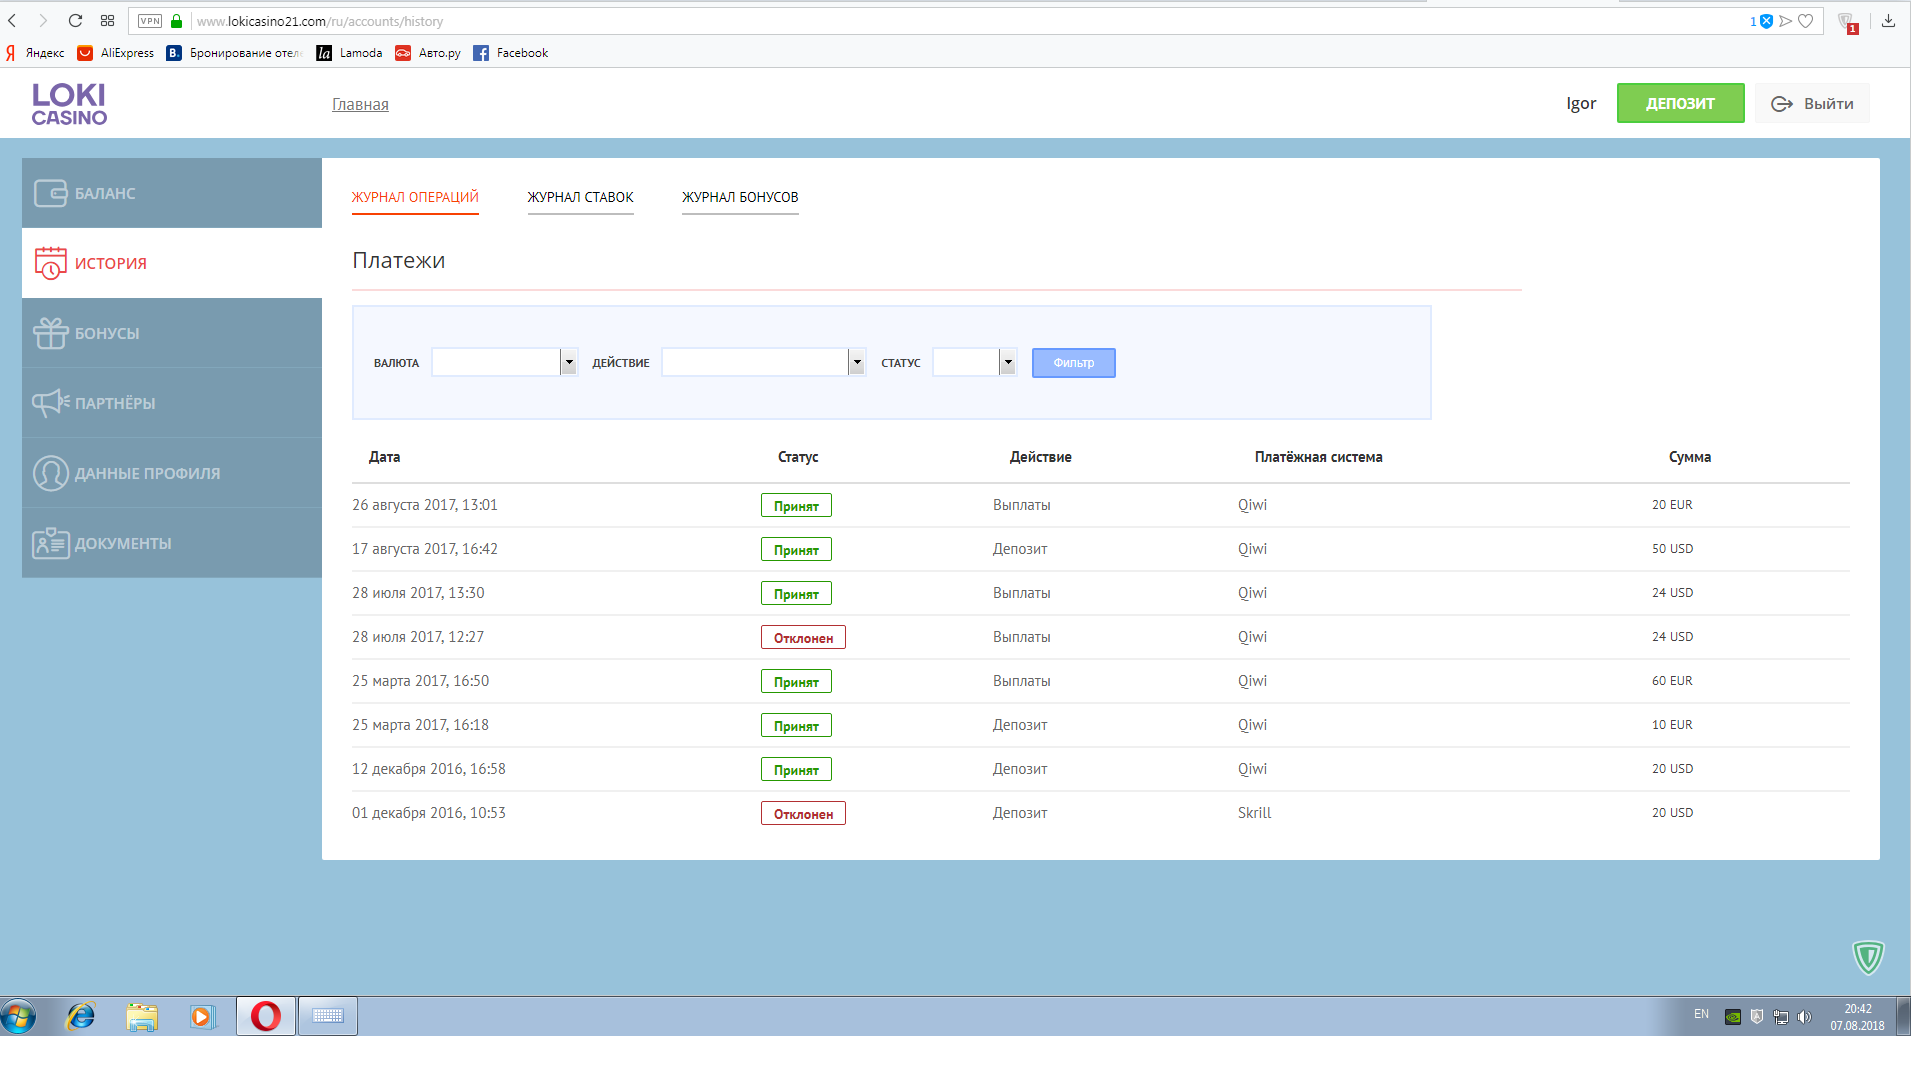Click the Данные профиля user icon
This screenshot has width=1920, height=1080.
(x=50, y=473)
